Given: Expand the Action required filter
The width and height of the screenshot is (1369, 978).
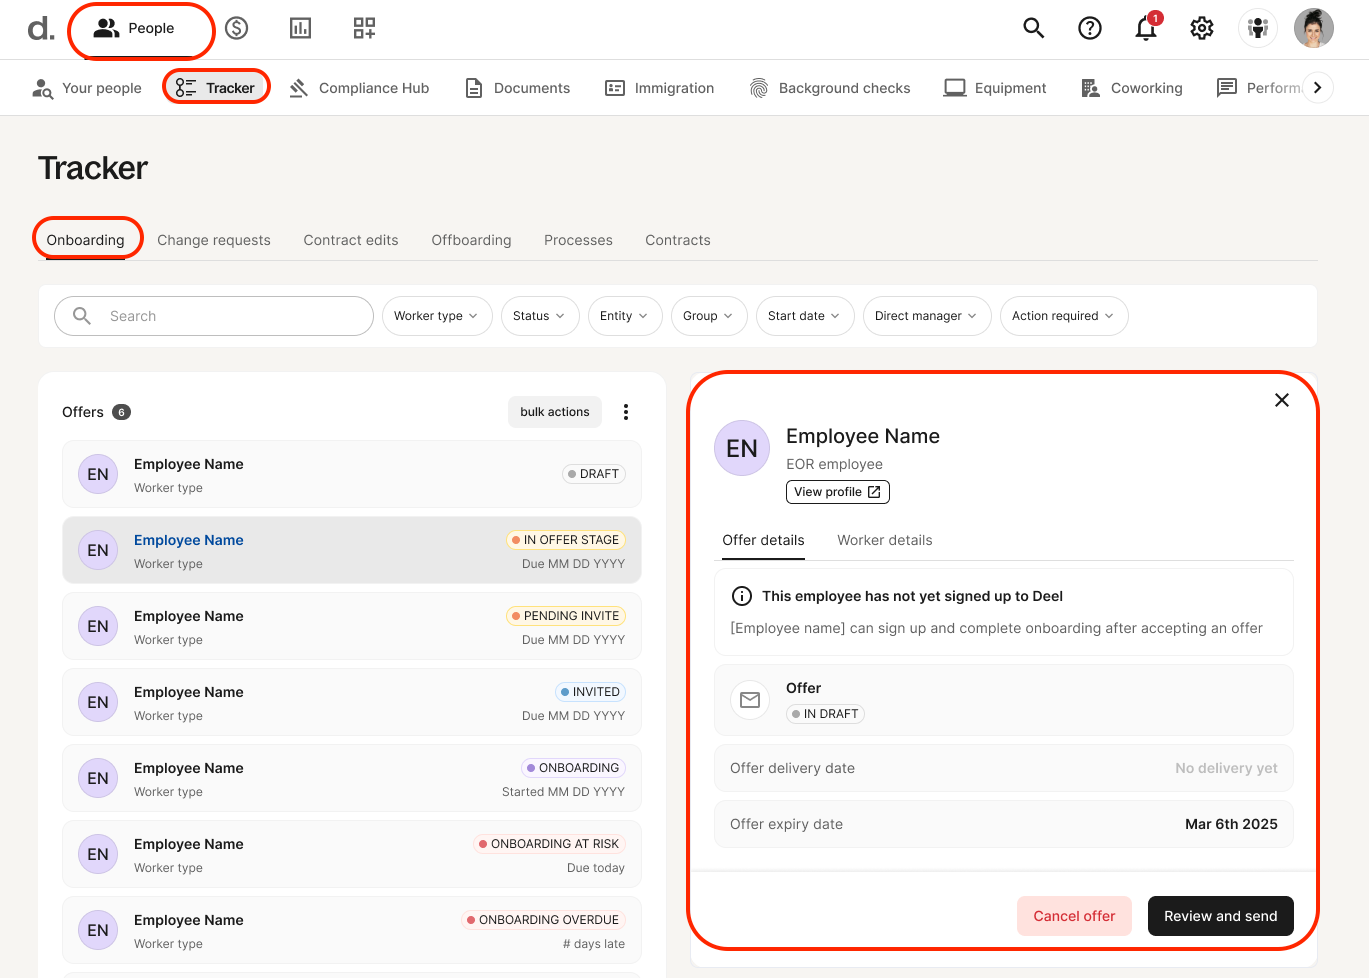Looking at the screenshot, I should 1063,316.
